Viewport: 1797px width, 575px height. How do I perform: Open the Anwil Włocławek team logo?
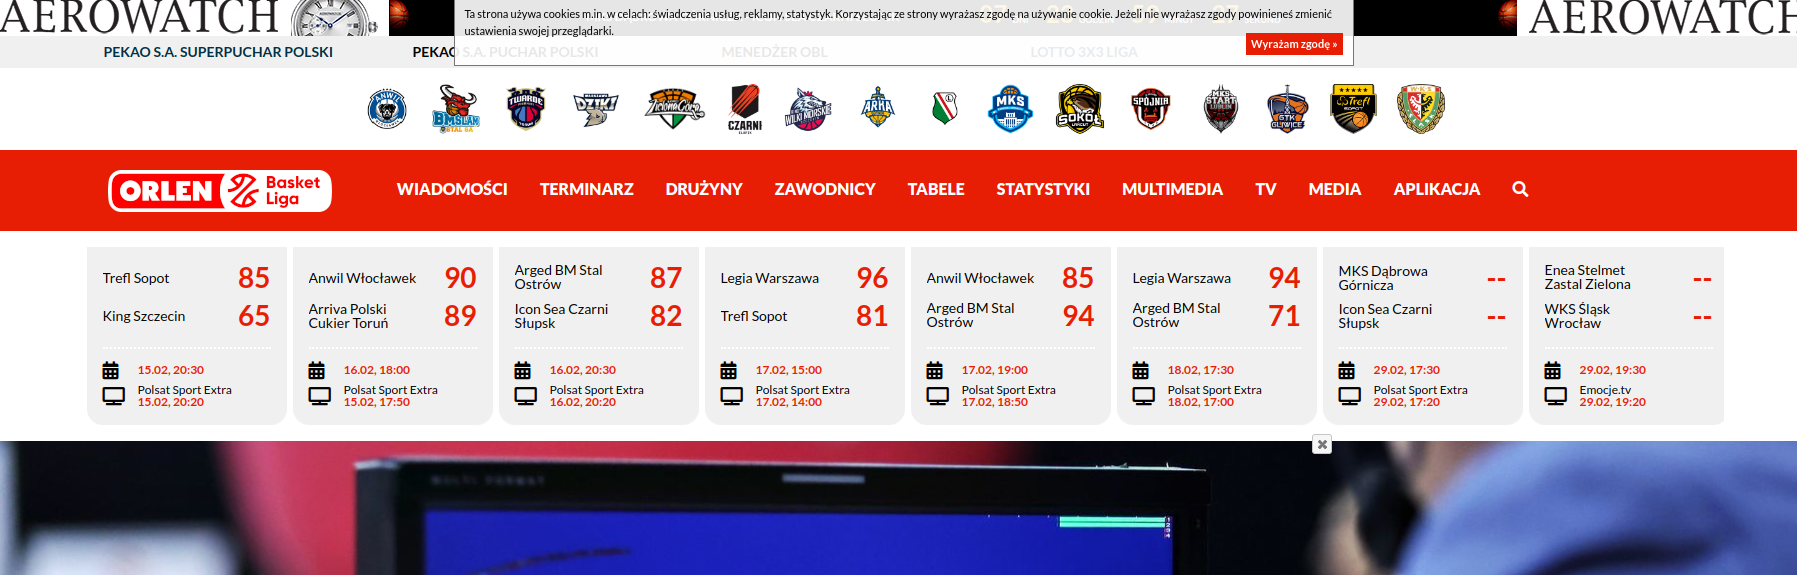[387, 108]
